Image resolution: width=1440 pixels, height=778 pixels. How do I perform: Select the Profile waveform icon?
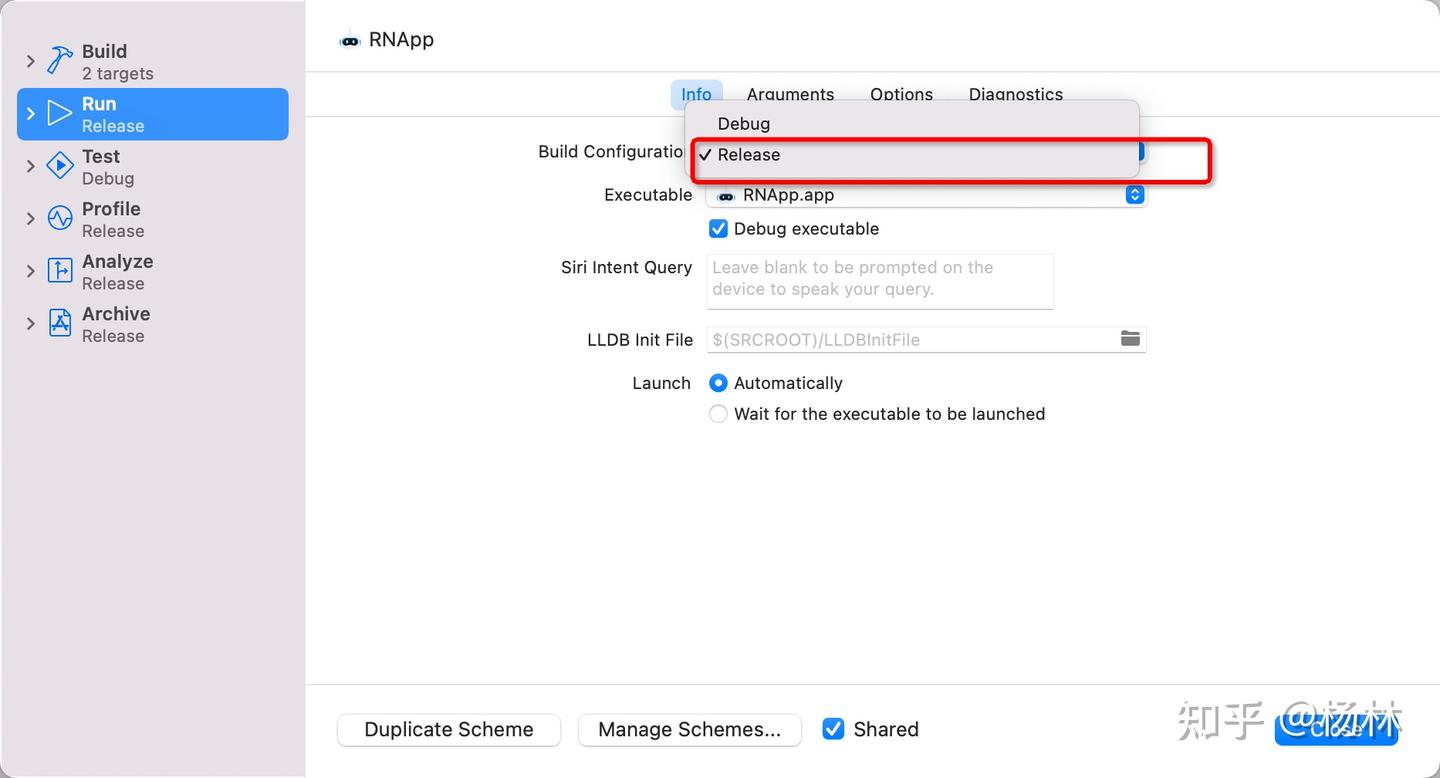60,219
